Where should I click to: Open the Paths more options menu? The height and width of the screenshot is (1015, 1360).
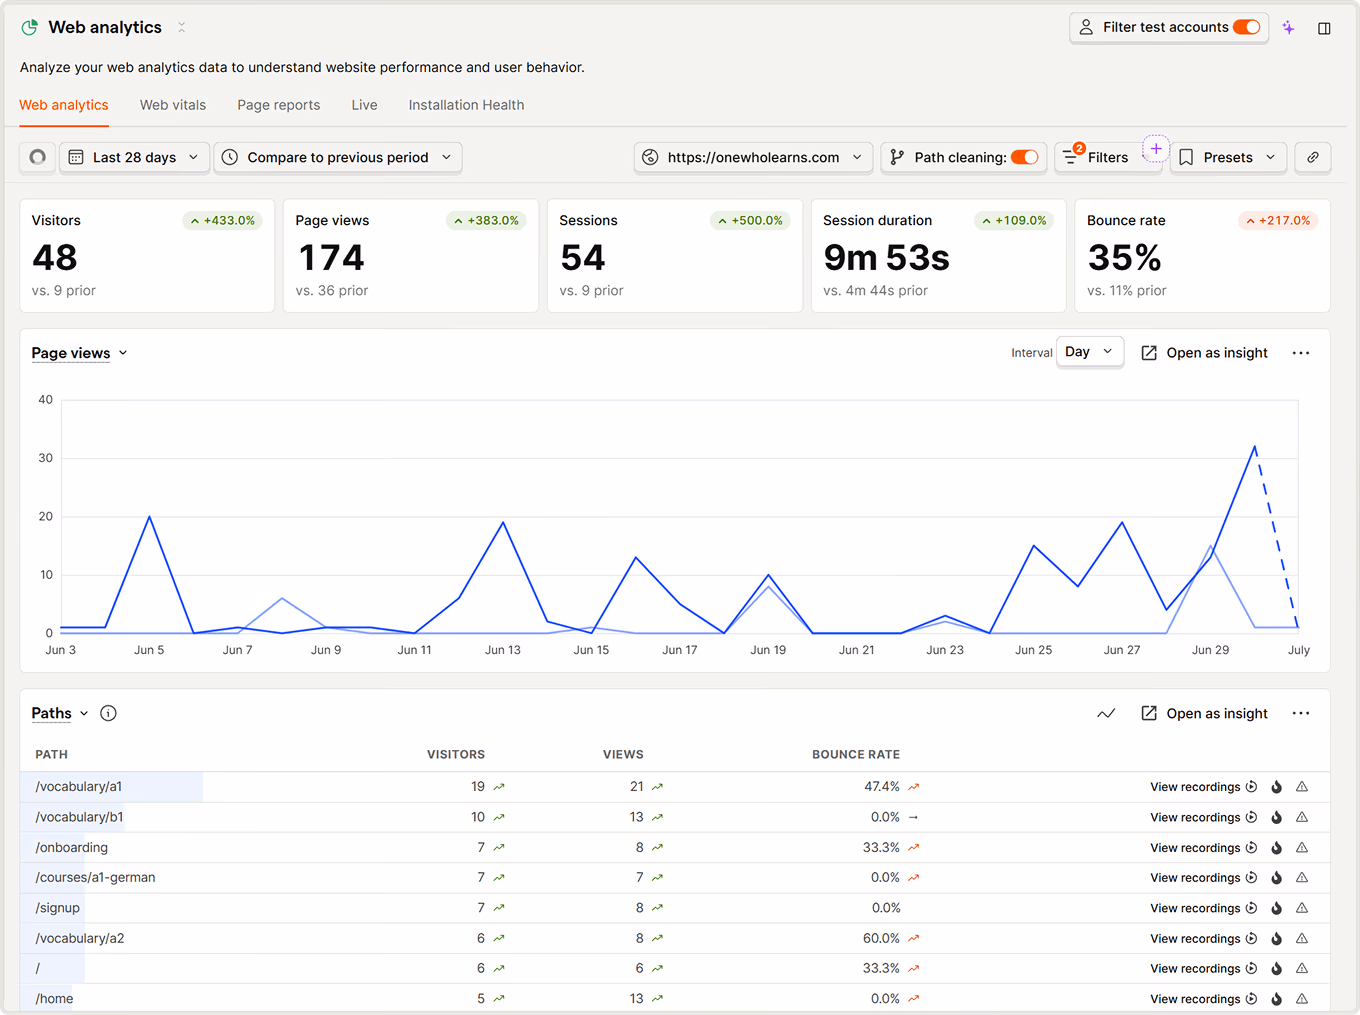pyautogui.click(x=1301, y=713)
